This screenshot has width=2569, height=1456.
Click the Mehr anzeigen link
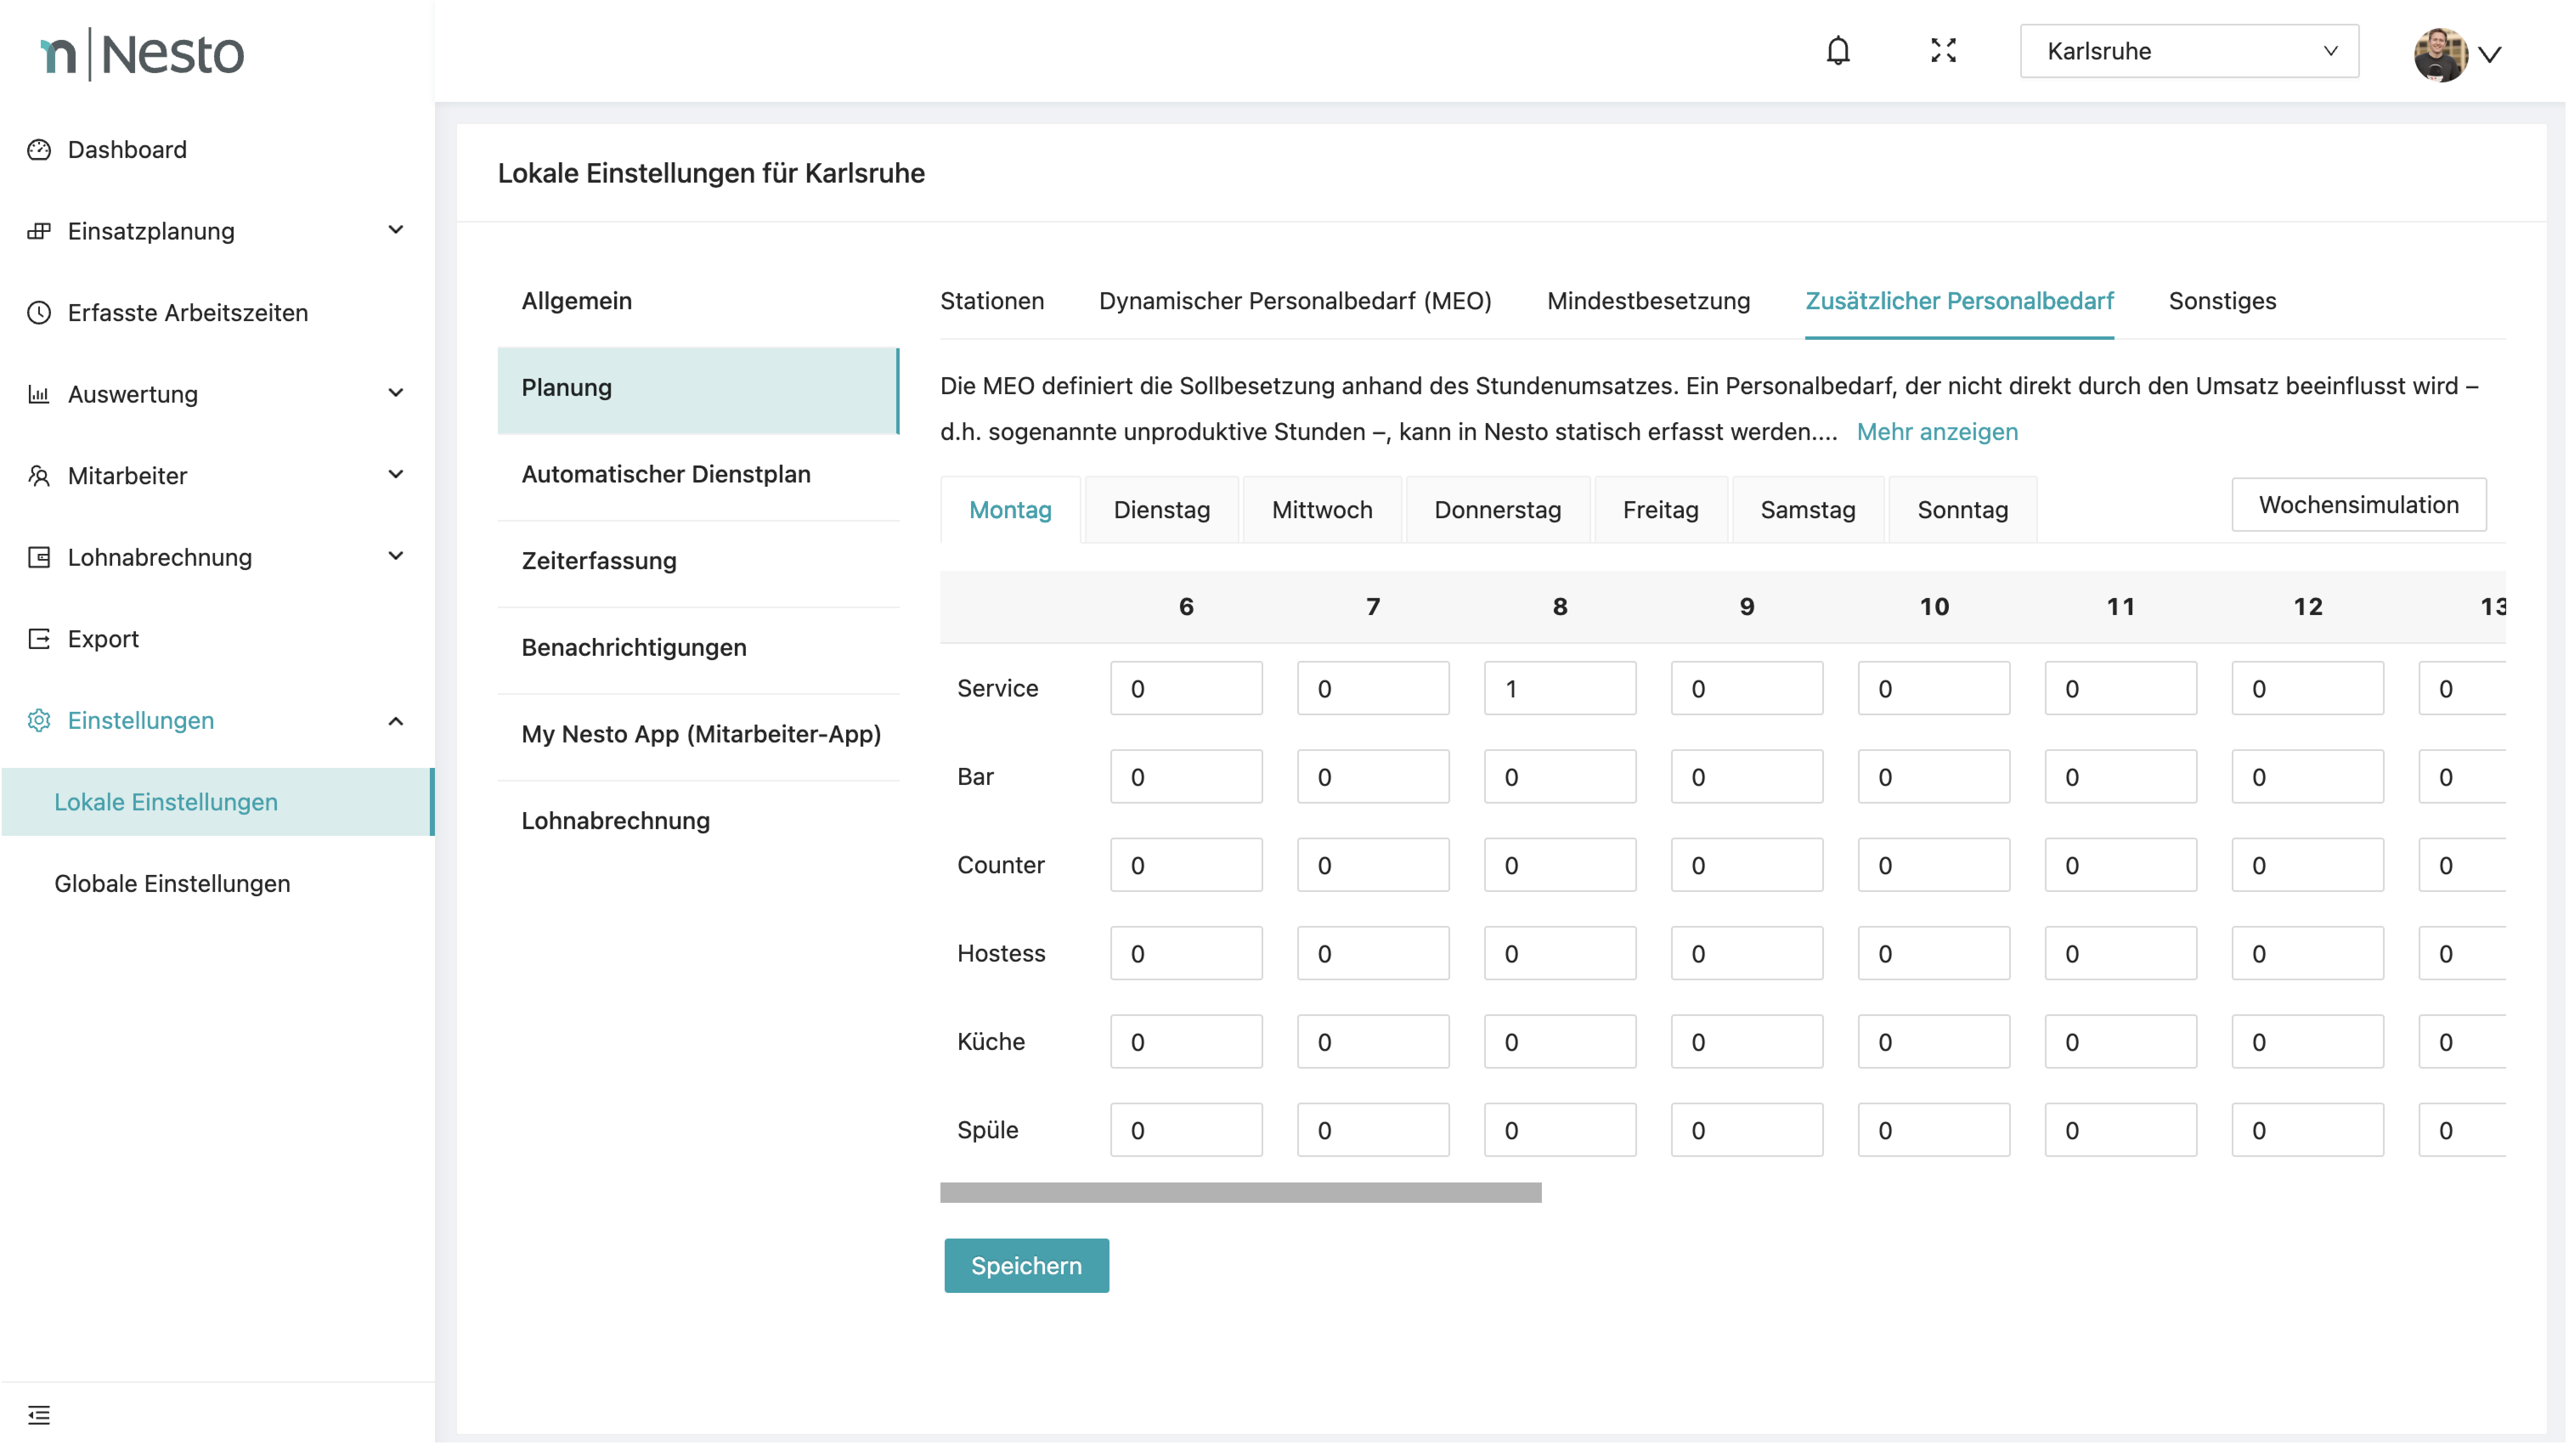(x=1937, y=432)
